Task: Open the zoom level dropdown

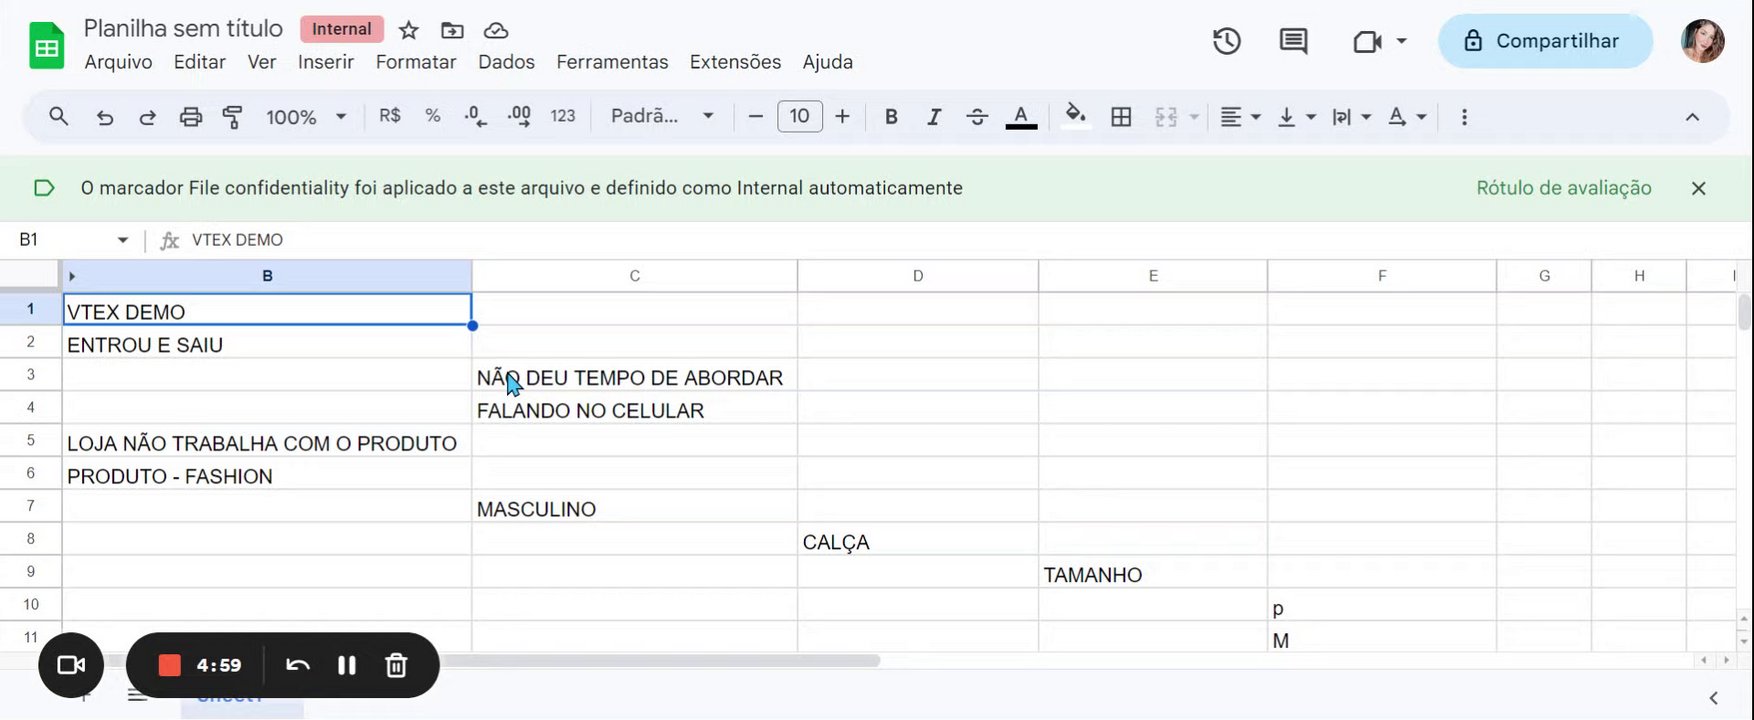Action: coord(306,117)
